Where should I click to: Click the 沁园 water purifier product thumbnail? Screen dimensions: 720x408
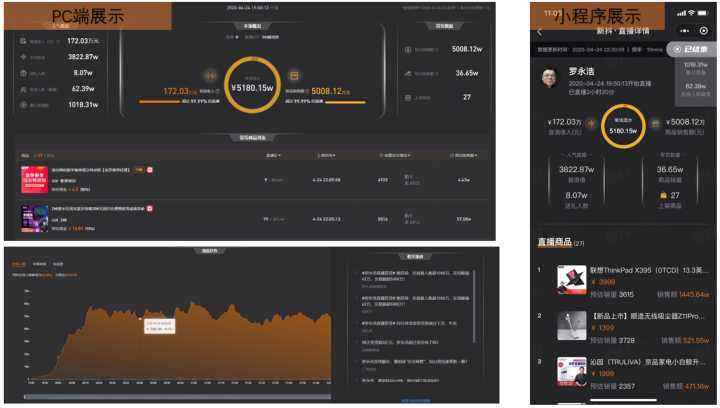click(571, 371)
